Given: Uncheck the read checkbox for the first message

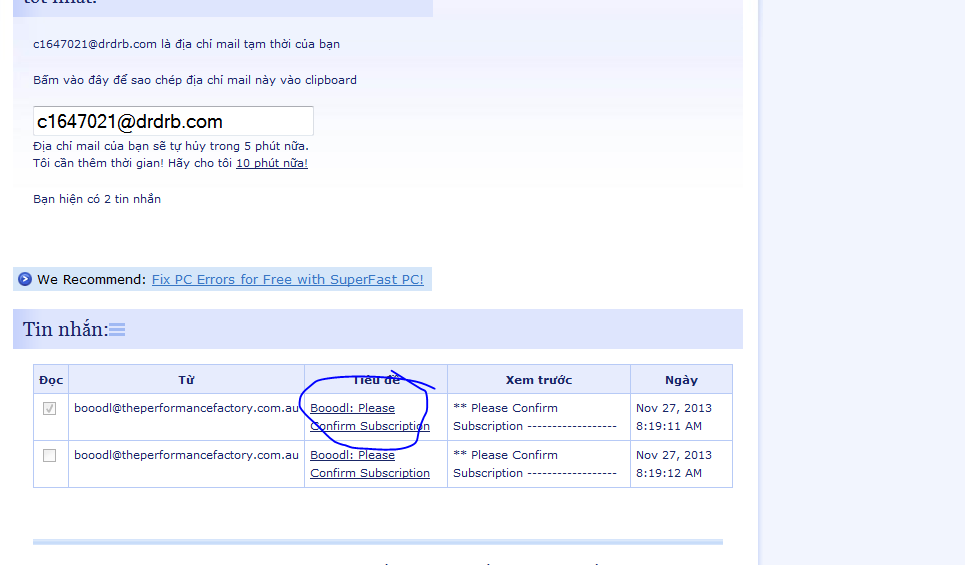Looking at the screenshot, I should coord(50,408).
